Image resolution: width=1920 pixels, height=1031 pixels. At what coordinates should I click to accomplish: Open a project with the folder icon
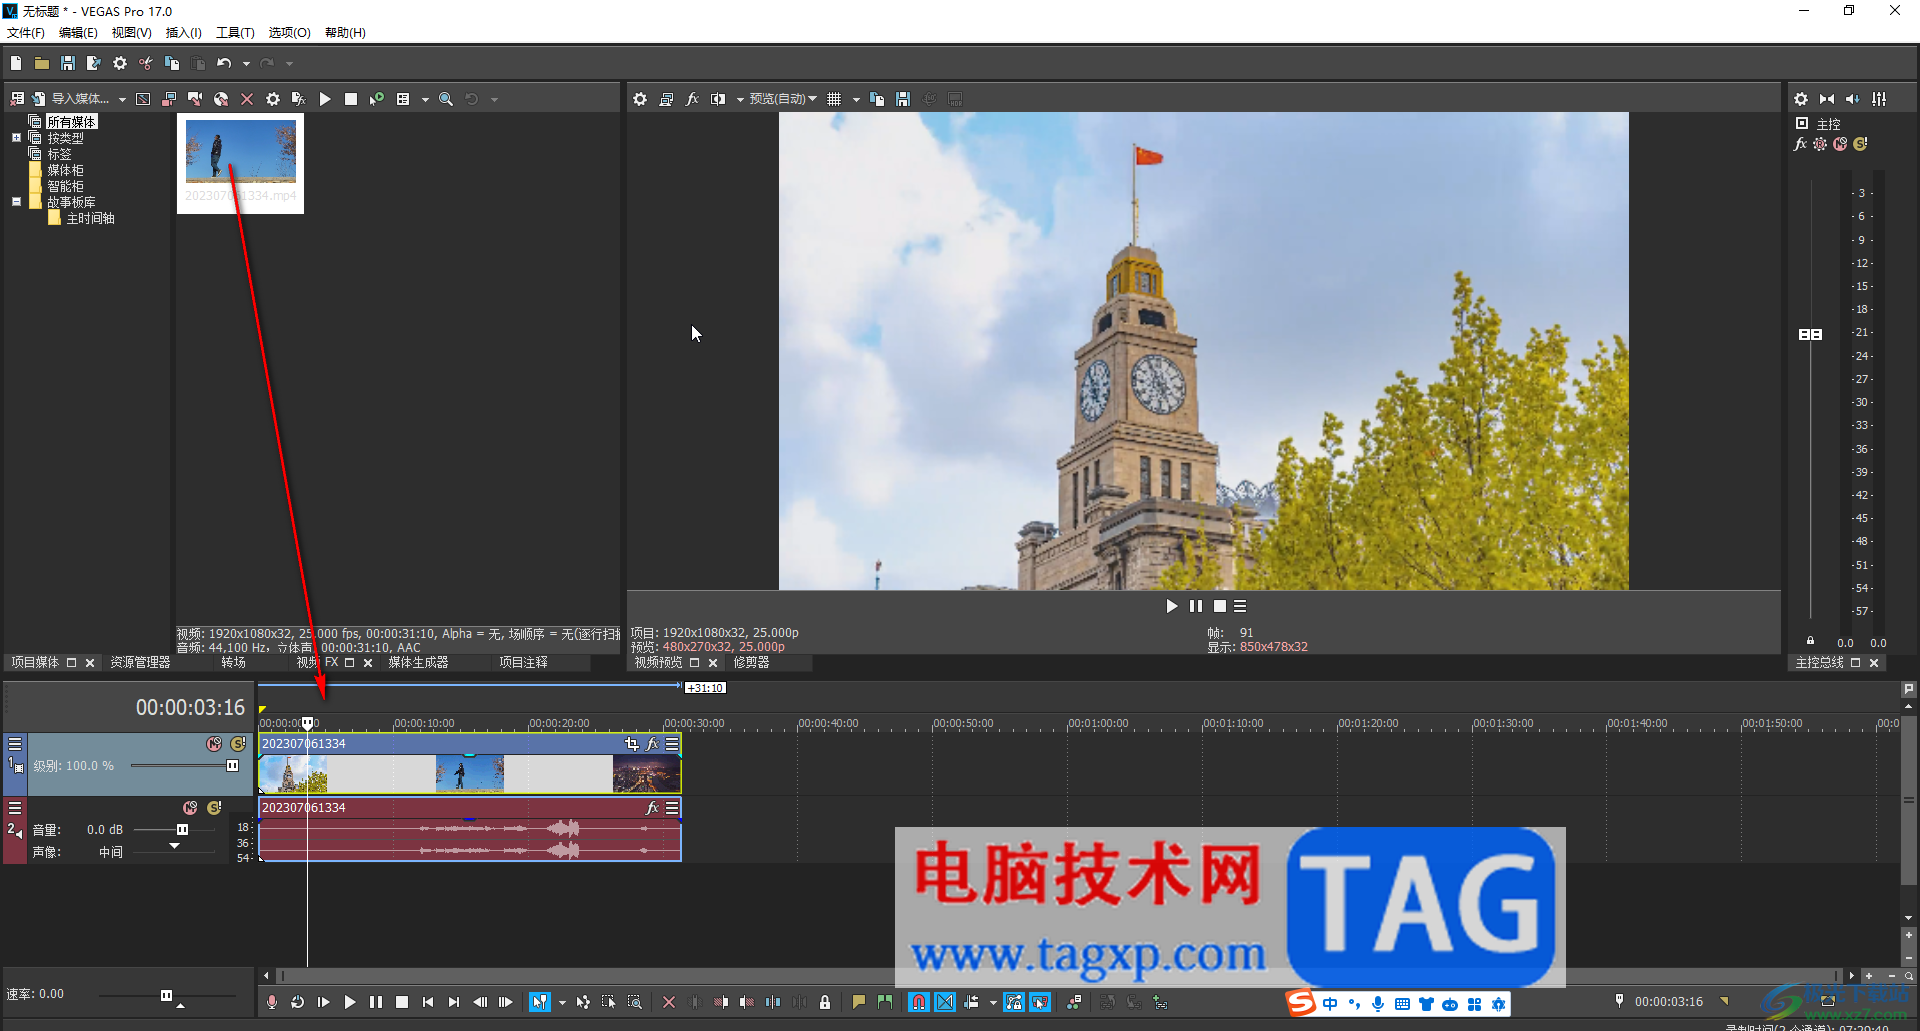point(42,63)
